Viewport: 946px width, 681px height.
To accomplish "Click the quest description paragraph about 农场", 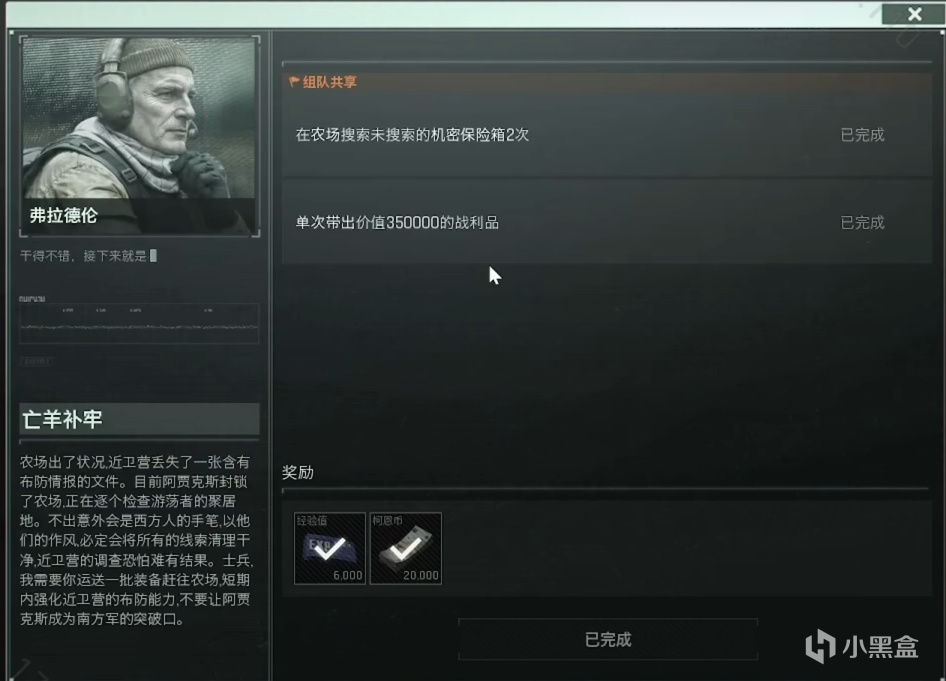I will coord(136,540).
